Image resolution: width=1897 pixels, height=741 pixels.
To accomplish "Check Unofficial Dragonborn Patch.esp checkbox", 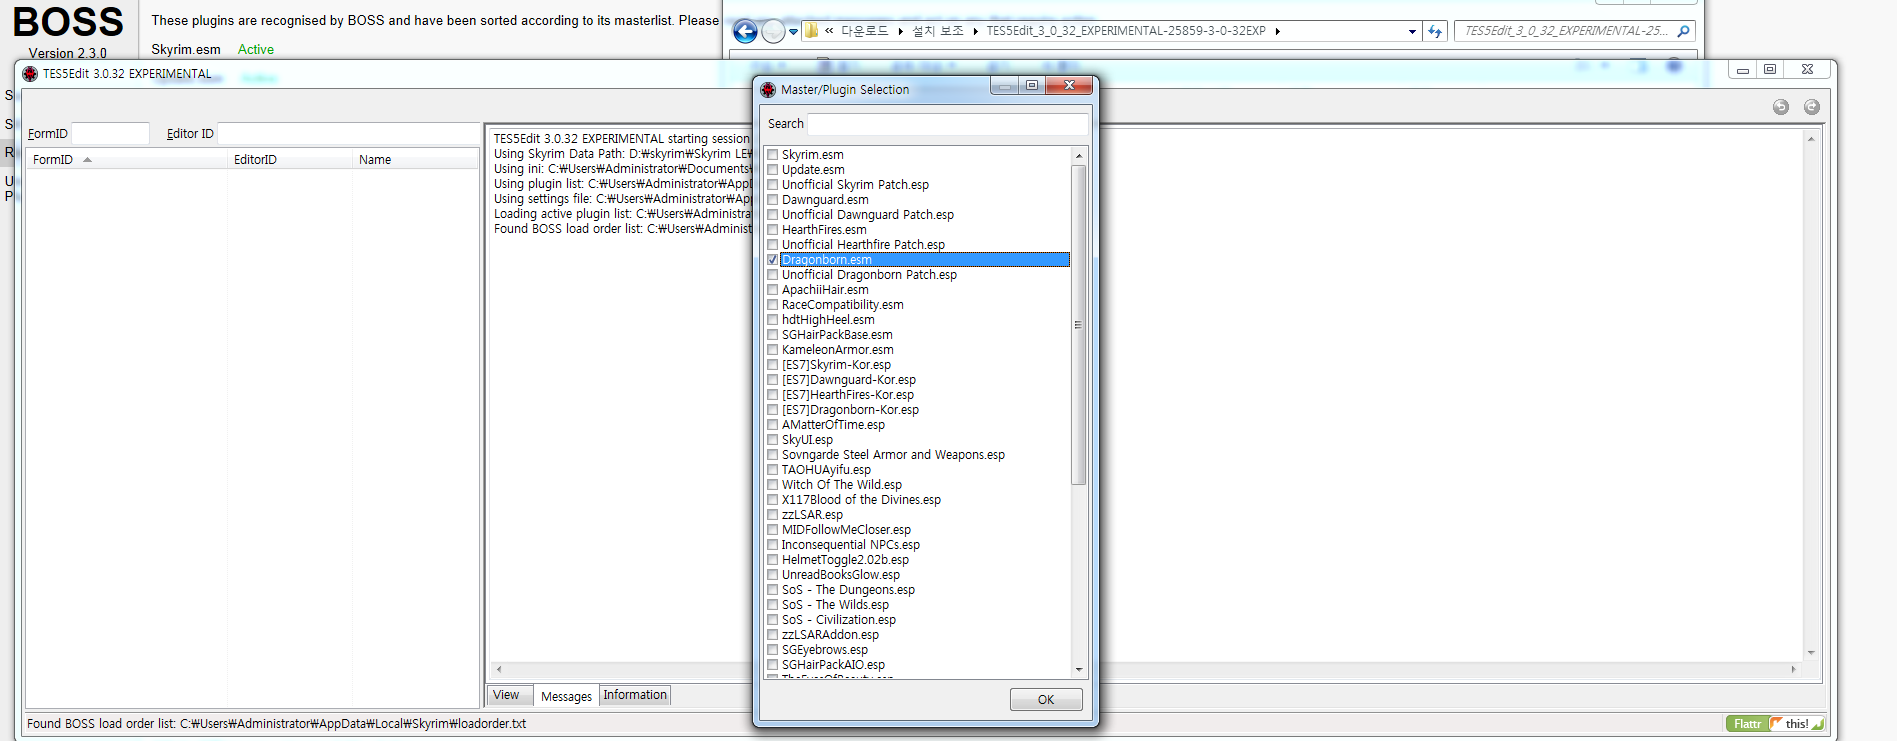I will pyautogui.click(x=773, y=275).
